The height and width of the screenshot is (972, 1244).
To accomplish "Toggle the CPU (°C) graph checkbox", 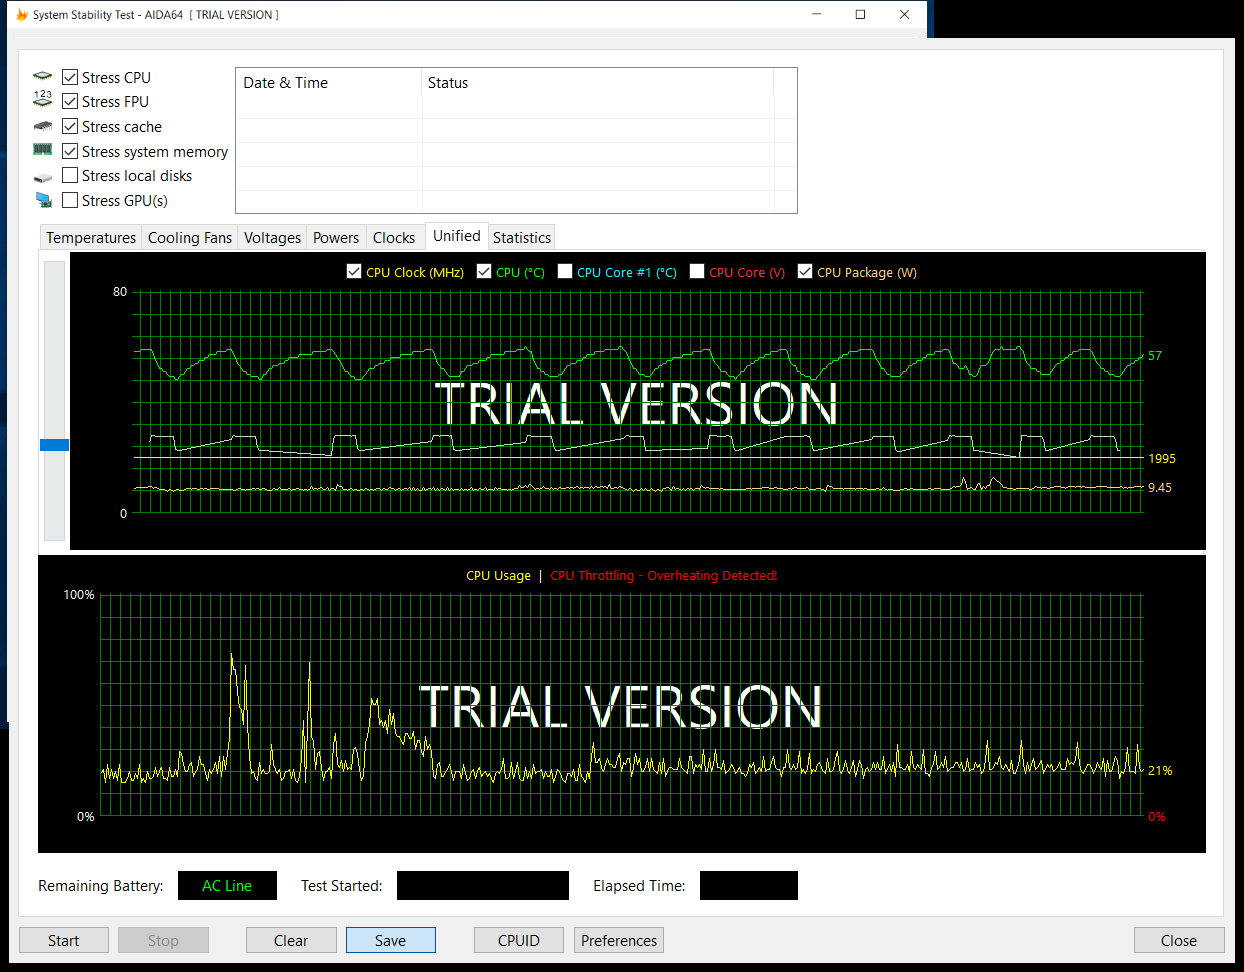I will [x=484, y=271].
